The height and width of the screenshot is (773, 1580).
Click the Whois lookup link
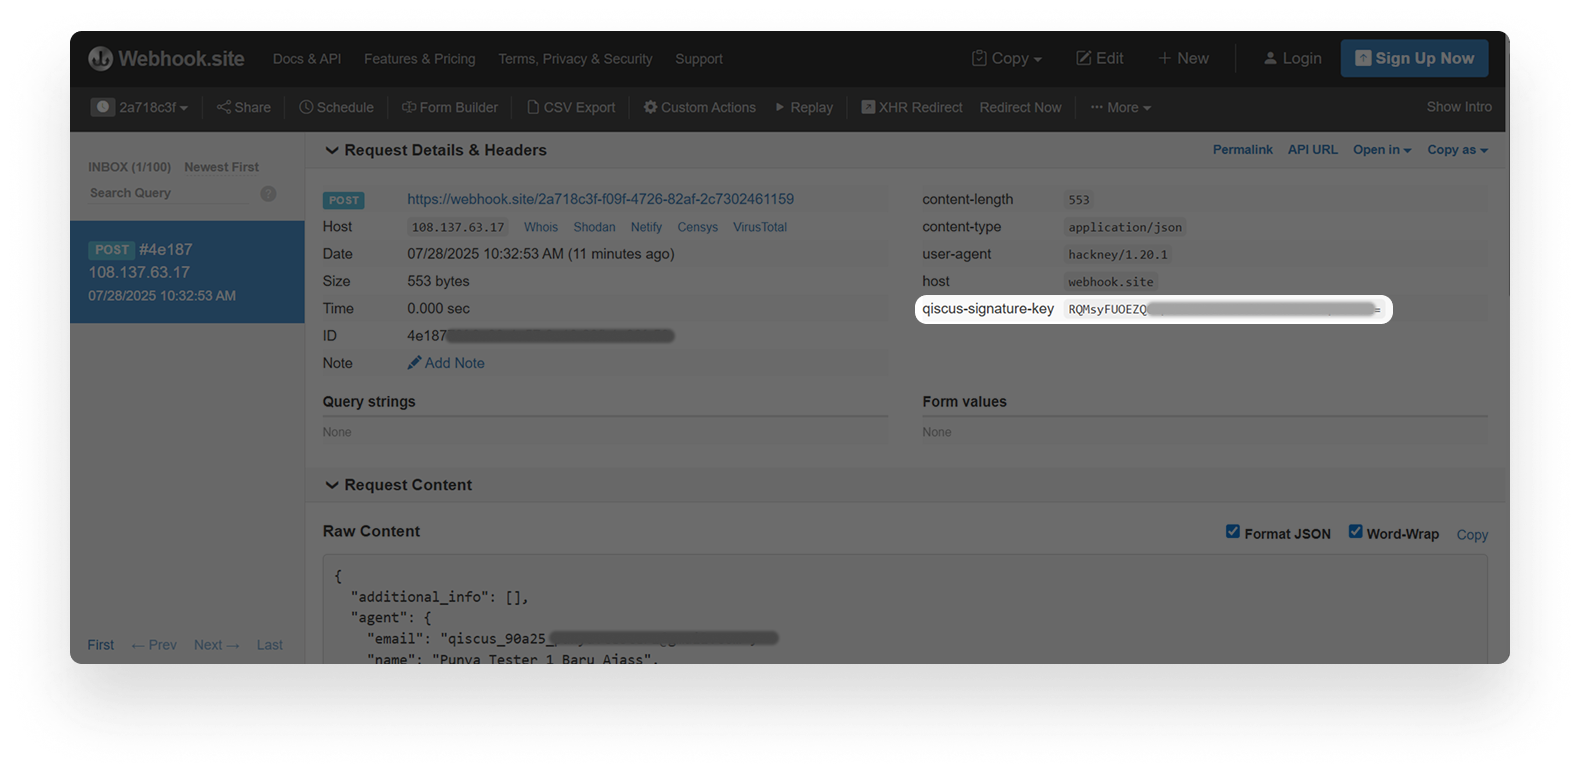point(540,227)
